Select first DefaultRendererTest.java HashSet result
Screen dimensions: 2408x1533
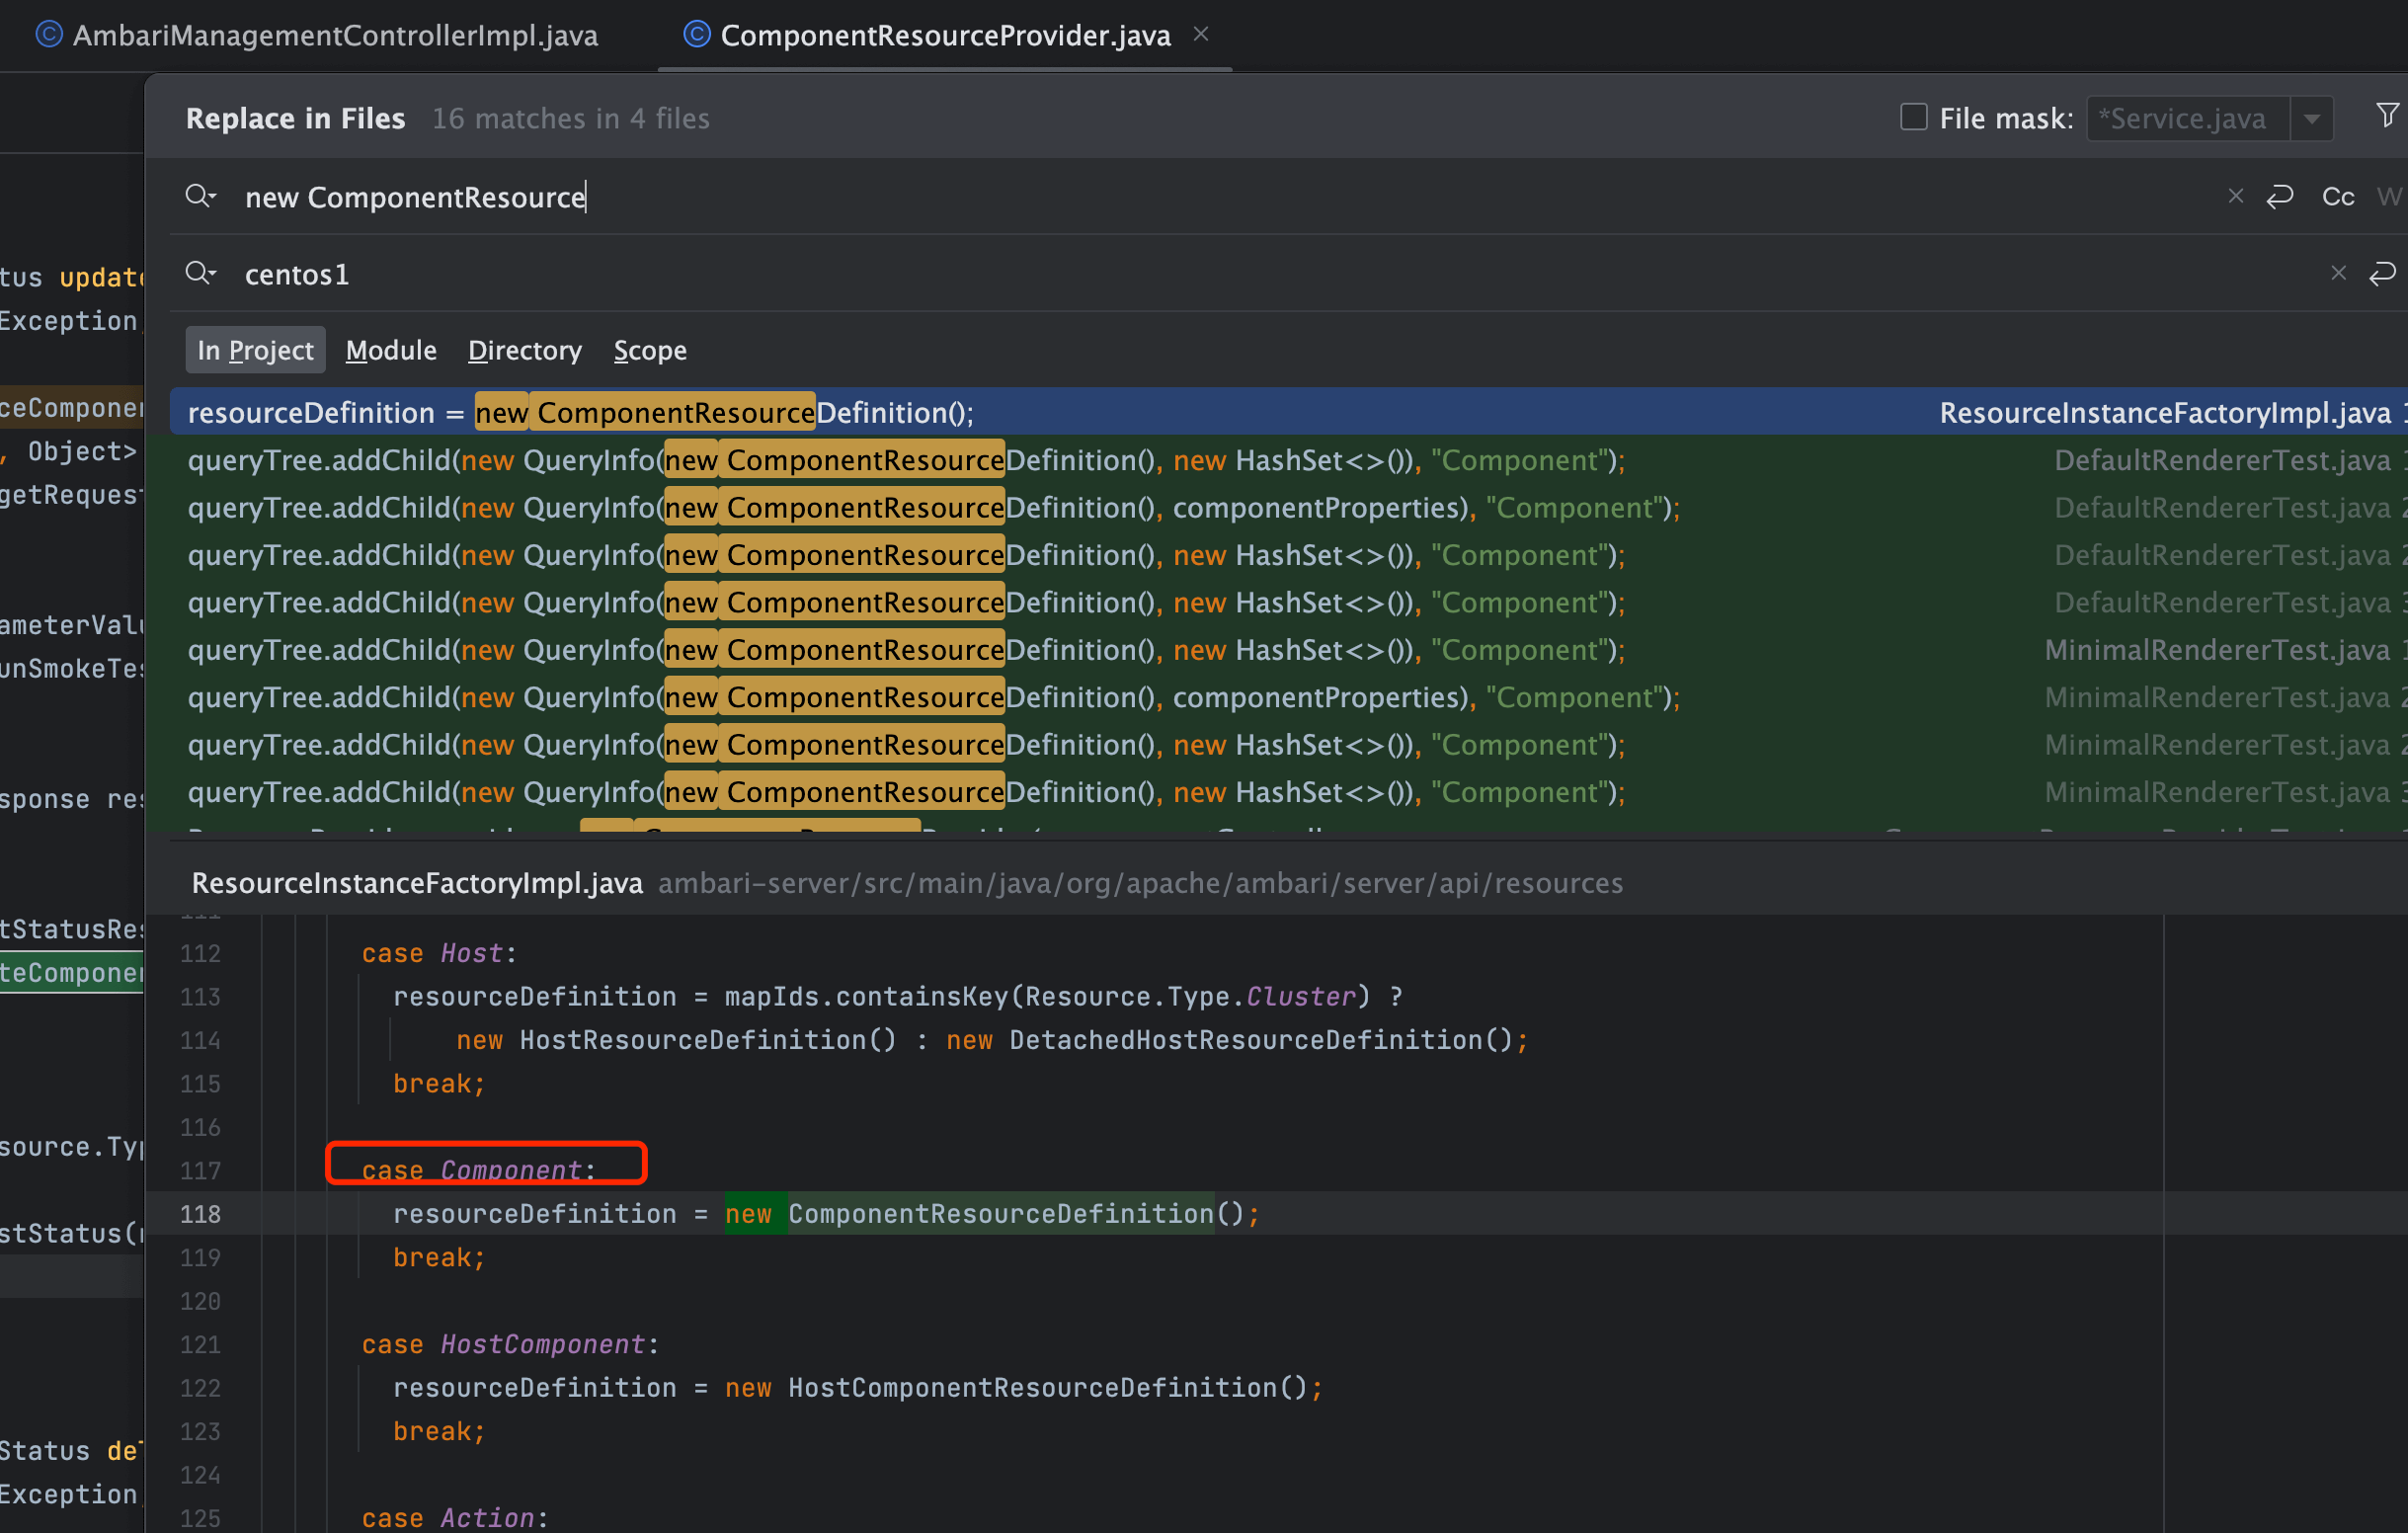coord(1288,460)
